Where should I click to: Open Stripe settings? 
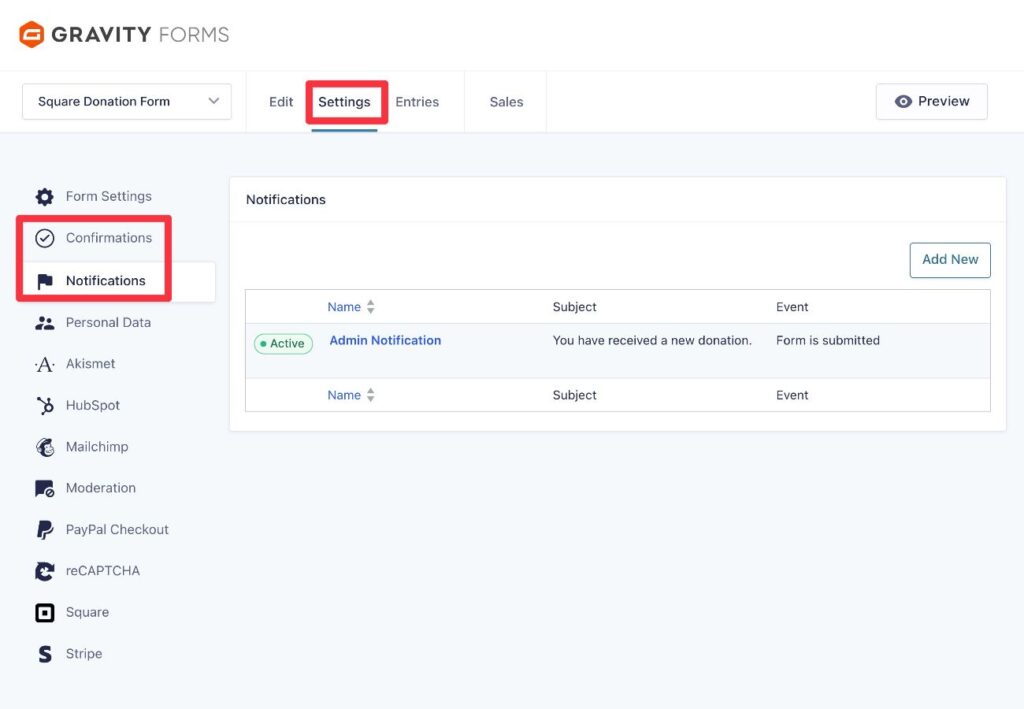pos(84,654)
